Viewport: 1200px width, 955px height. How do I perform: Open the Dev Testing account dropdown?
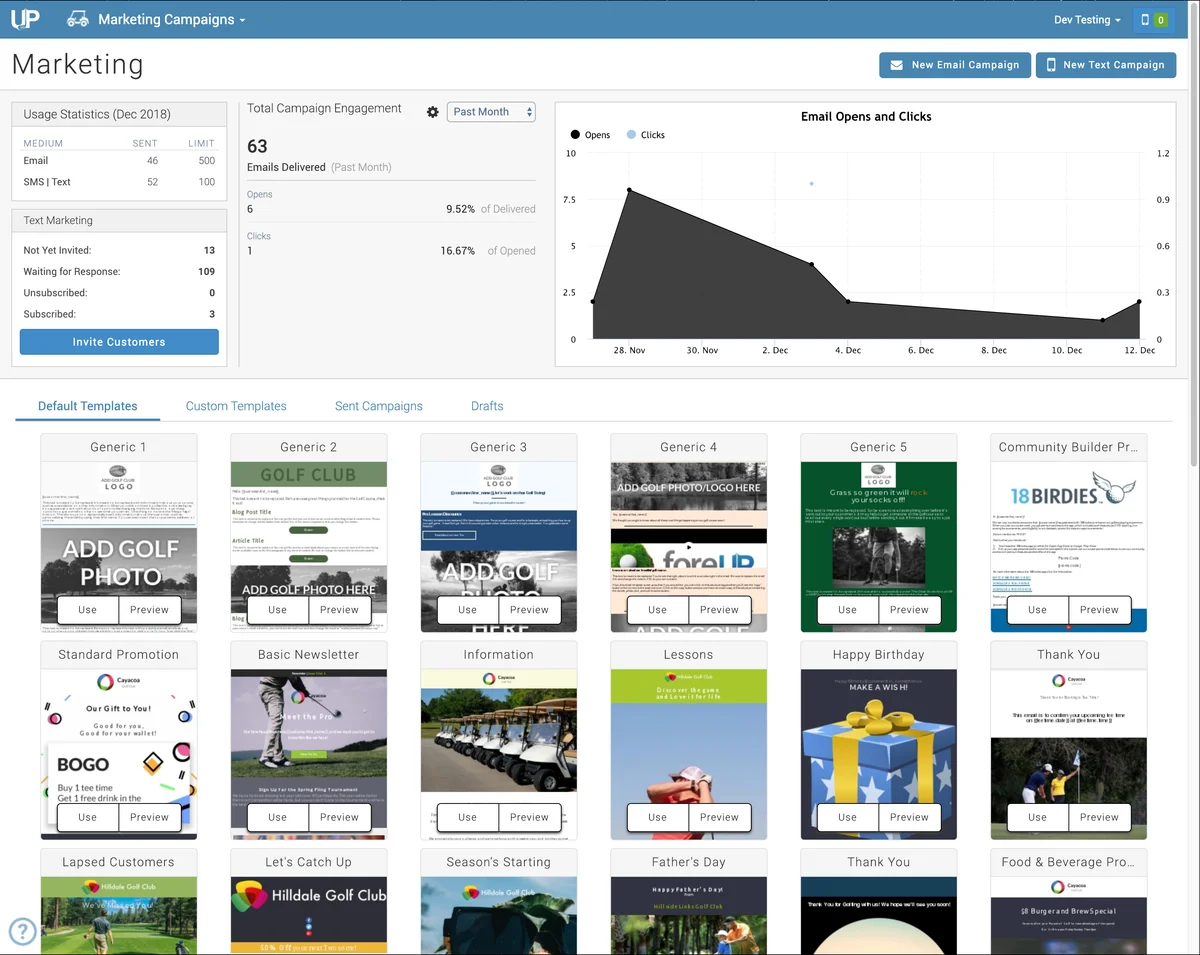click(1087, 19)
